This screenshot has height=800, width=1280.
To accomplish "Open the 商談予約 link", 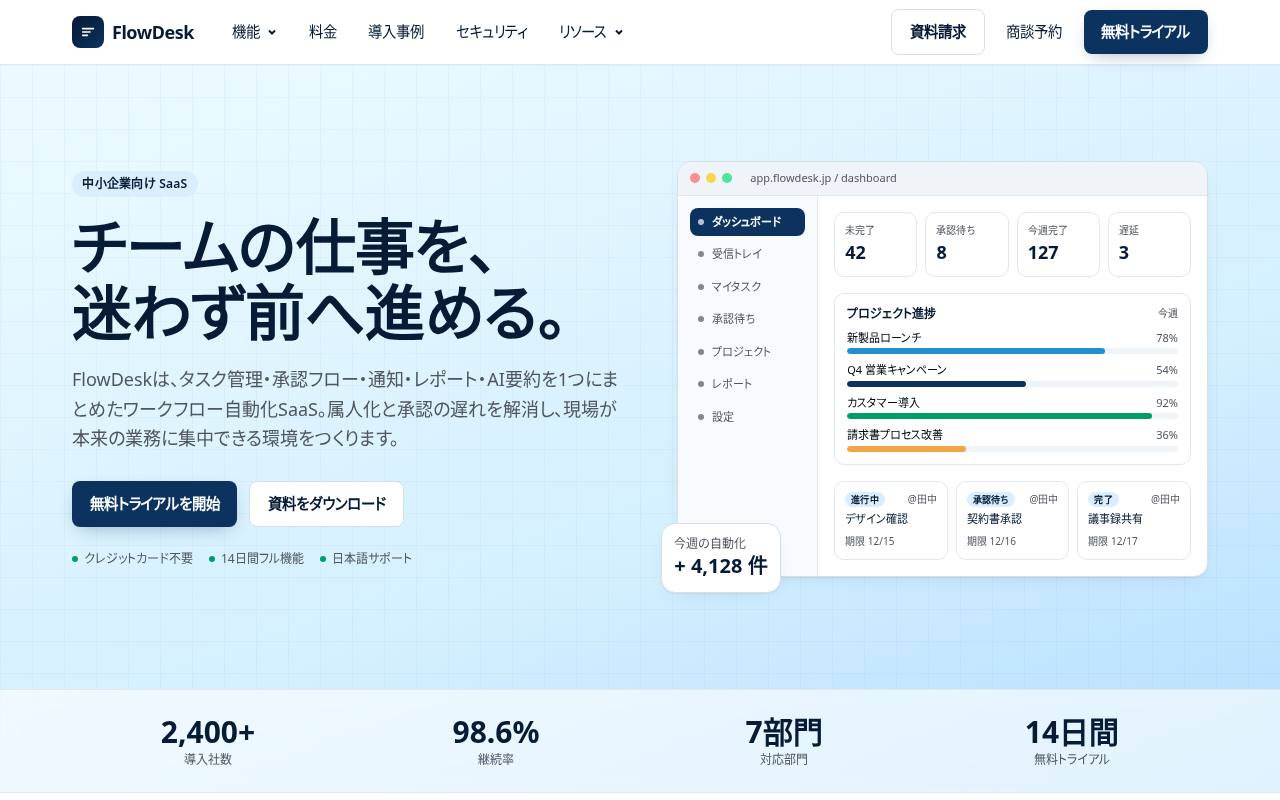I will [1034, 32].
